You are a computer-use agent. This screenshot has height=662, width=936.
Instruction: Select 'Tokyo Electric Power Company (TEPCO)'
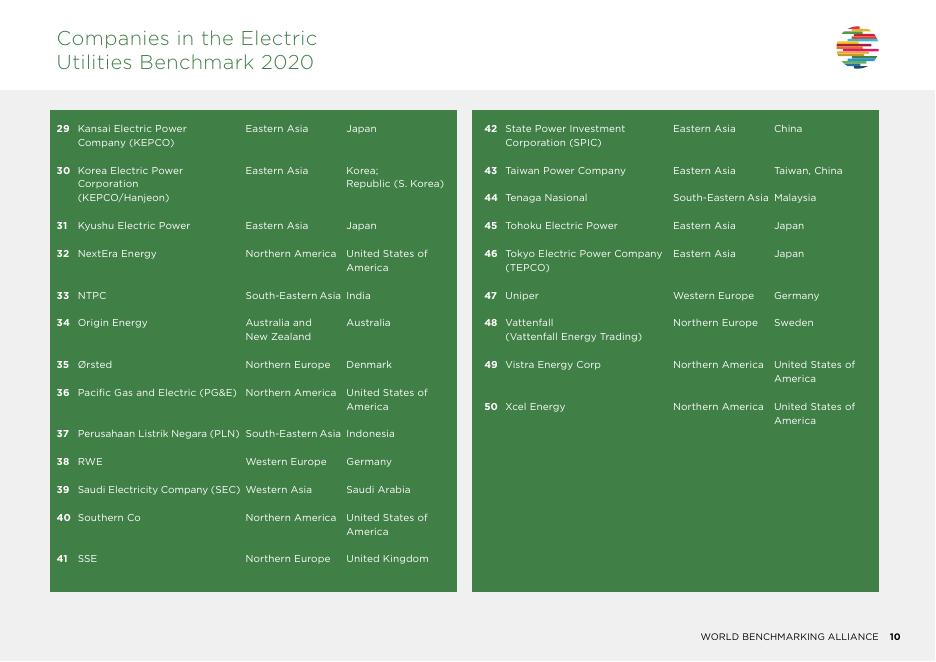[583, 261]
